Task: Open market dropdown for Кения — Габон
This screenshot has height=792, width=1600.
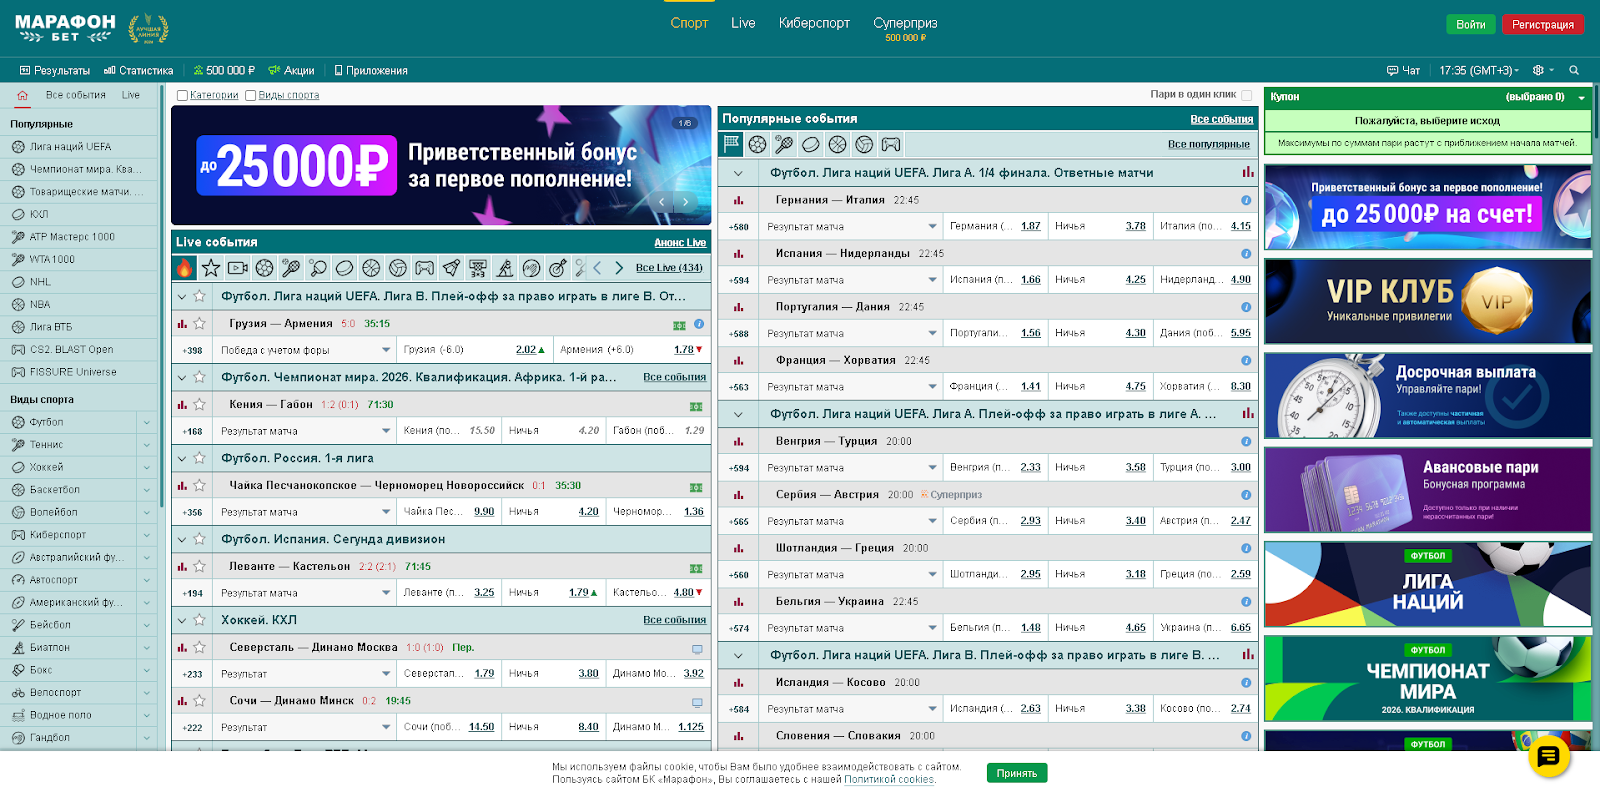Action: [386, 431]
